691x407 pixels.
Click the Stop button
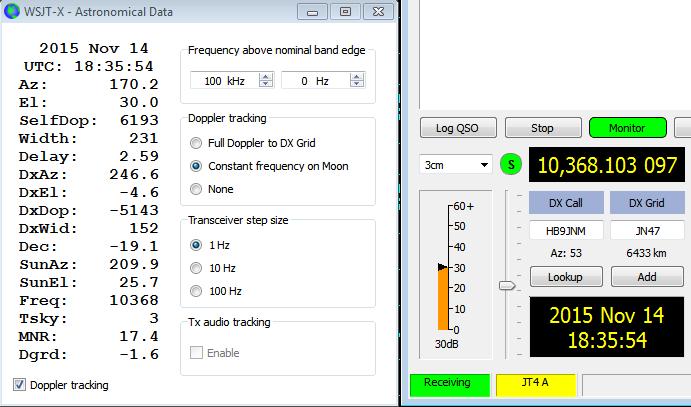pos(542,128)
